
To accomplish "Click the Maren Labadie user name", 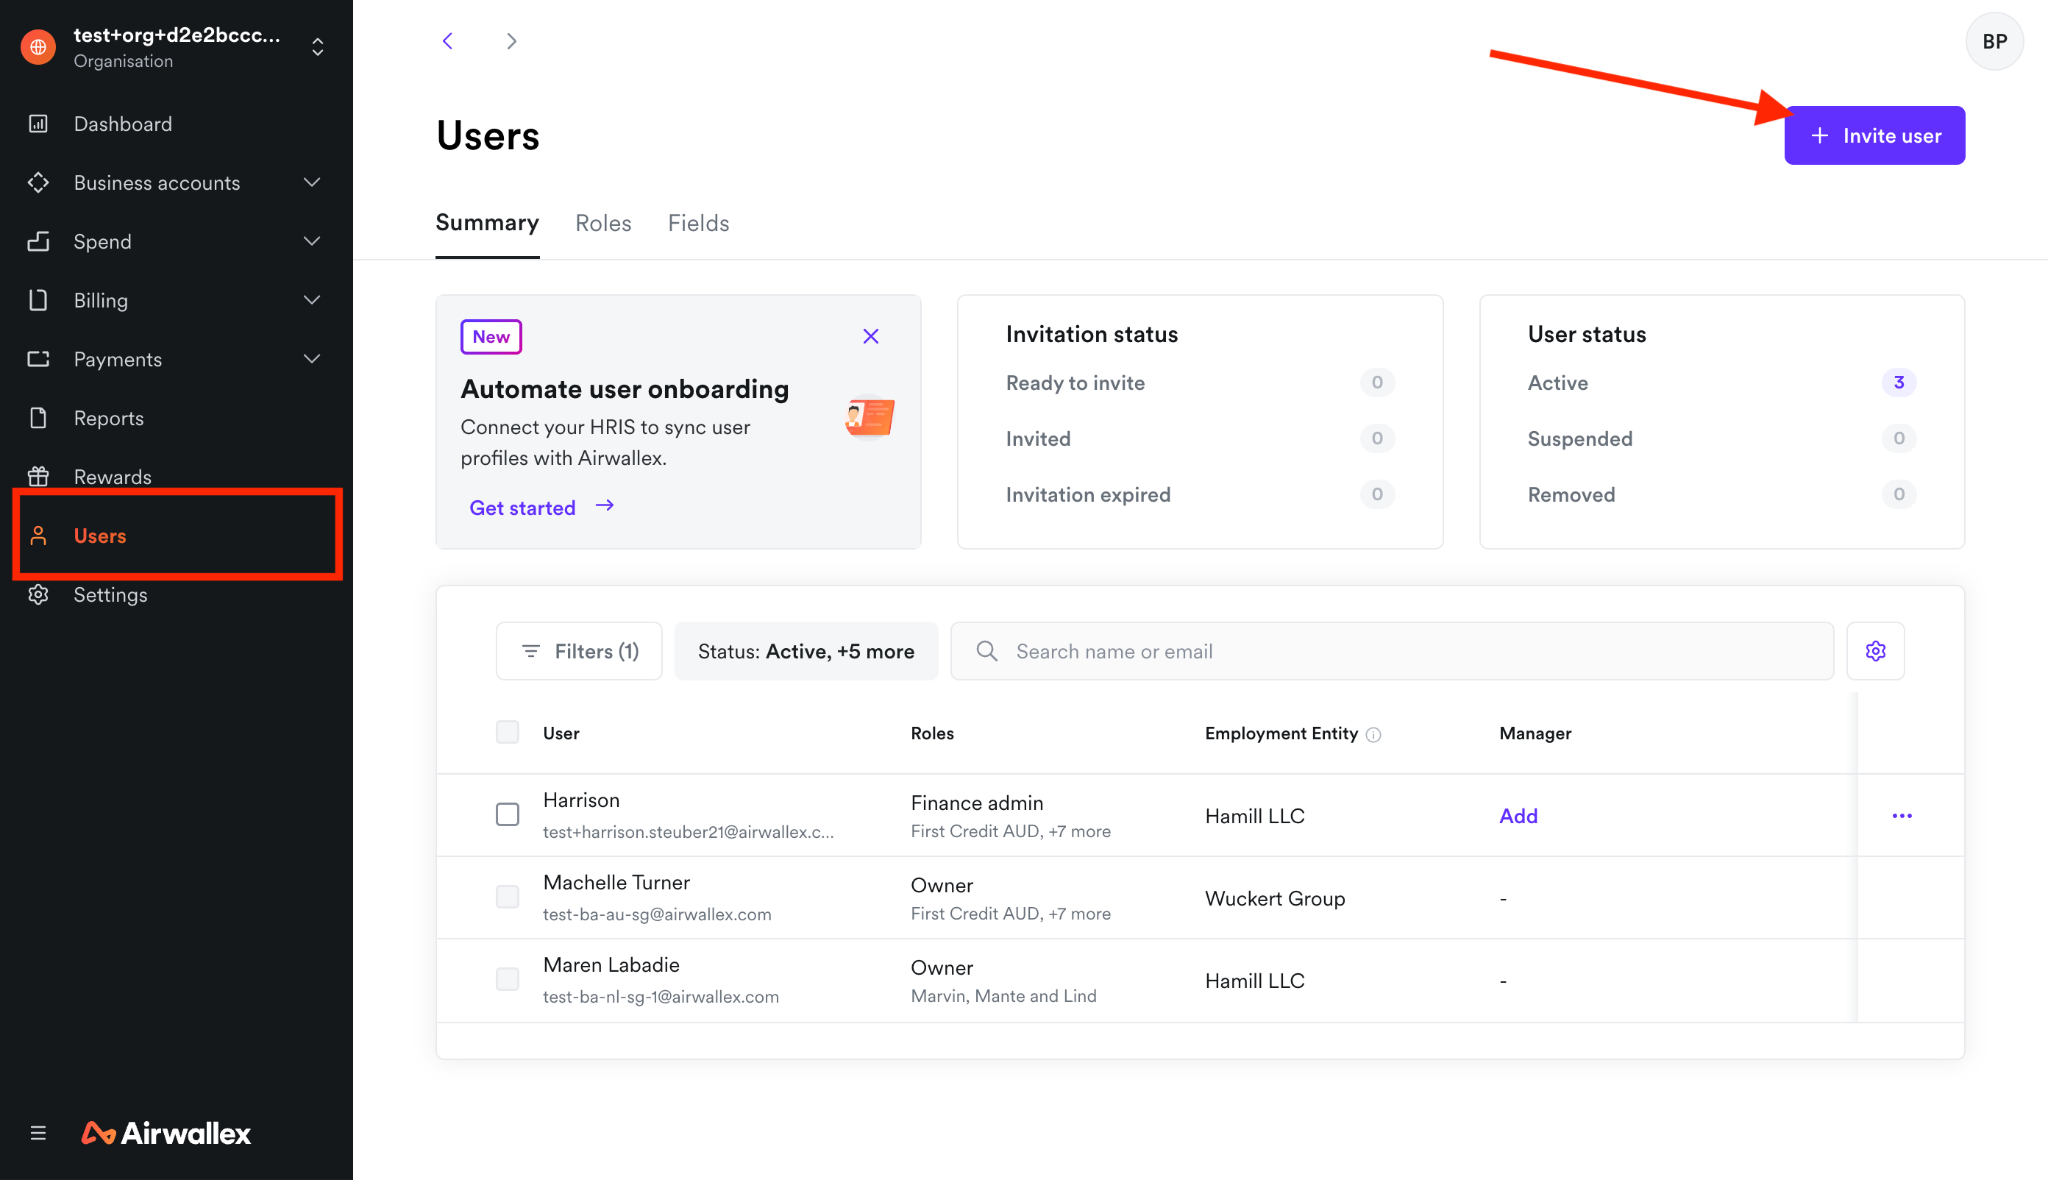I will click(x=611, y=965).
